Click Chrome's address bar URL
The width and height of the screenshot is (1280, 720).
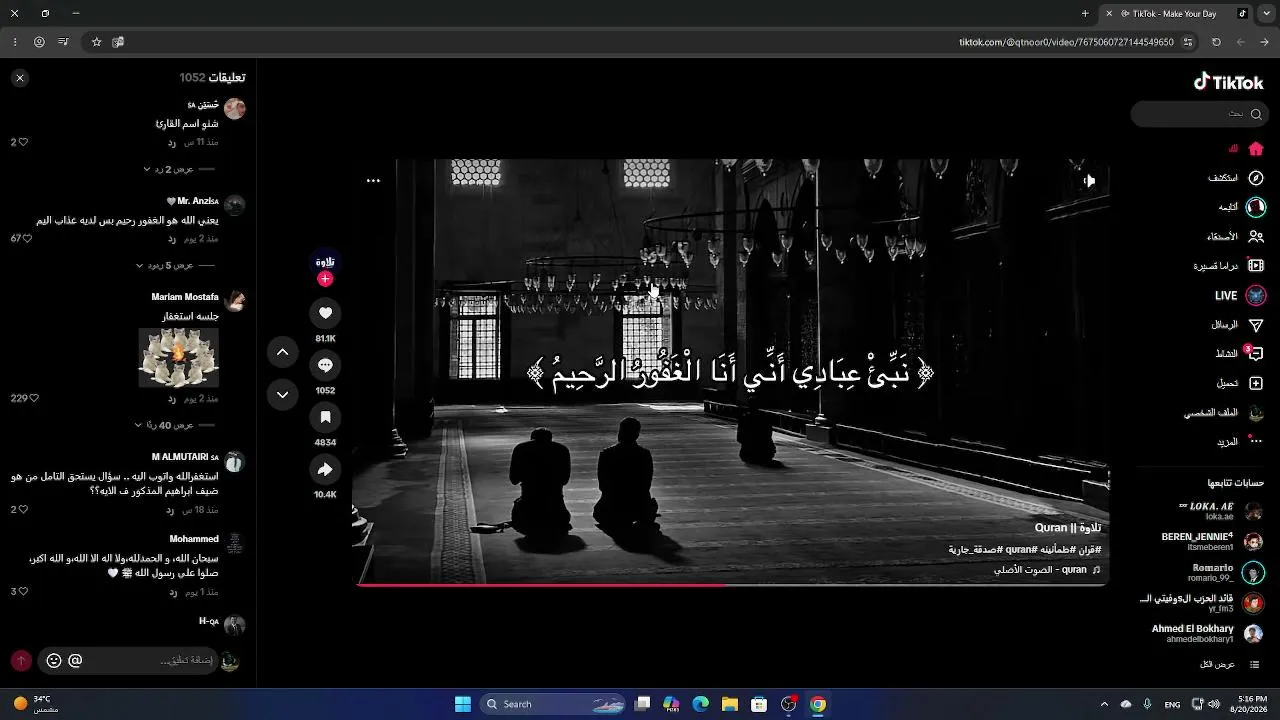coord(1066,42)
